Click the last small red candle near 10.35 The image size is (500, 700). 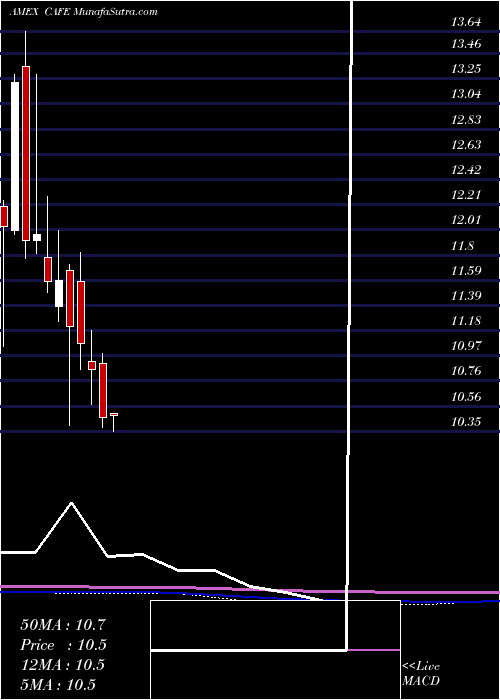pos(114,415)
